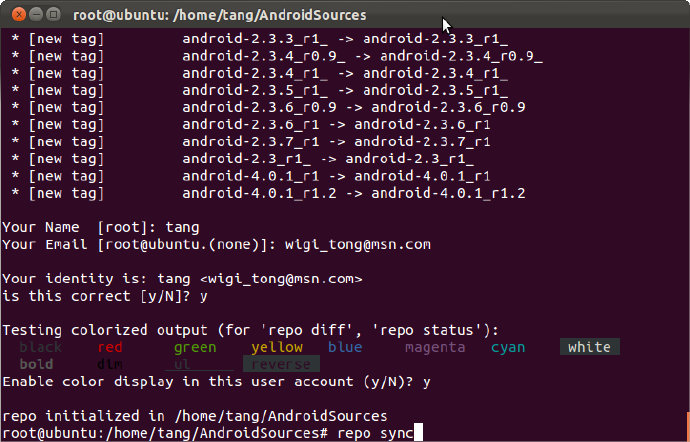The width and height of the screenshot is (690, 442).
Task: Click the tag line android-2.3.7_r1
Action: pos(251,142)
